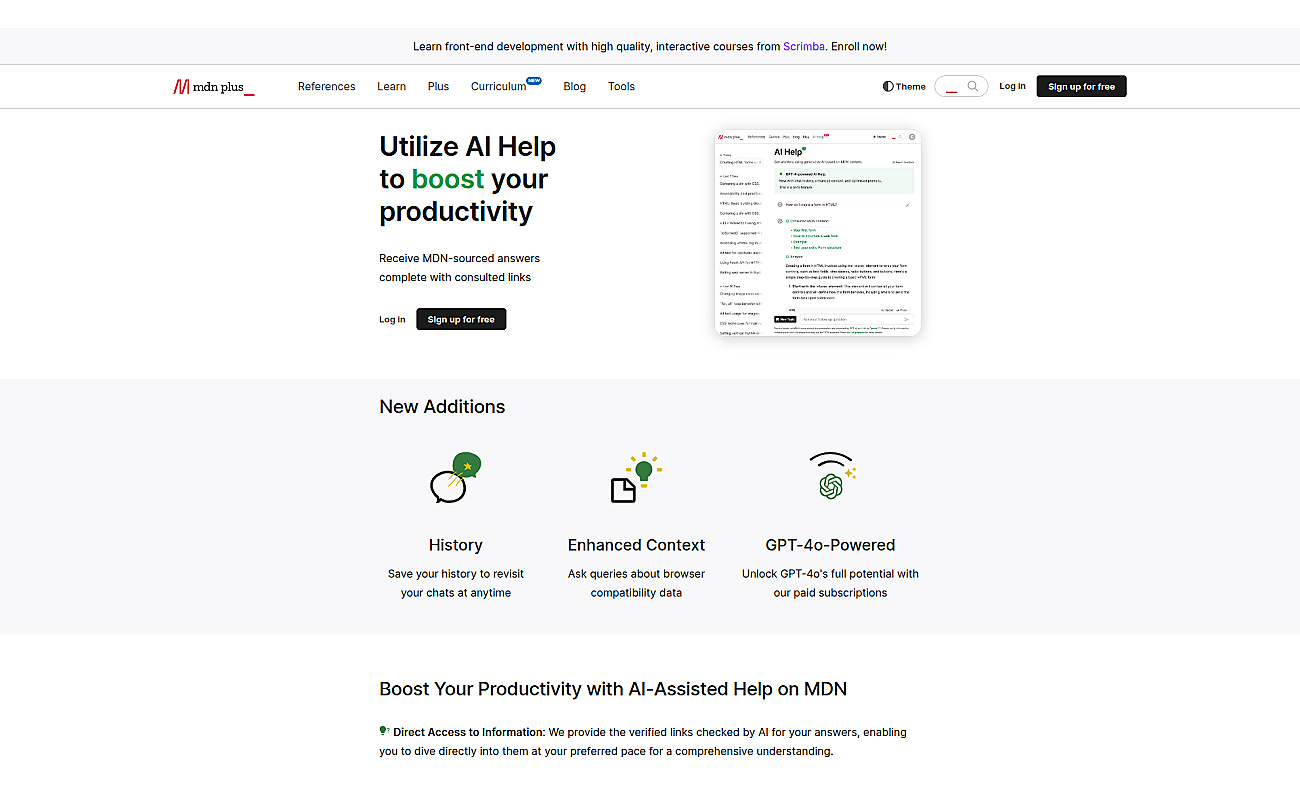Click the Enhanced Context heading

636,545
